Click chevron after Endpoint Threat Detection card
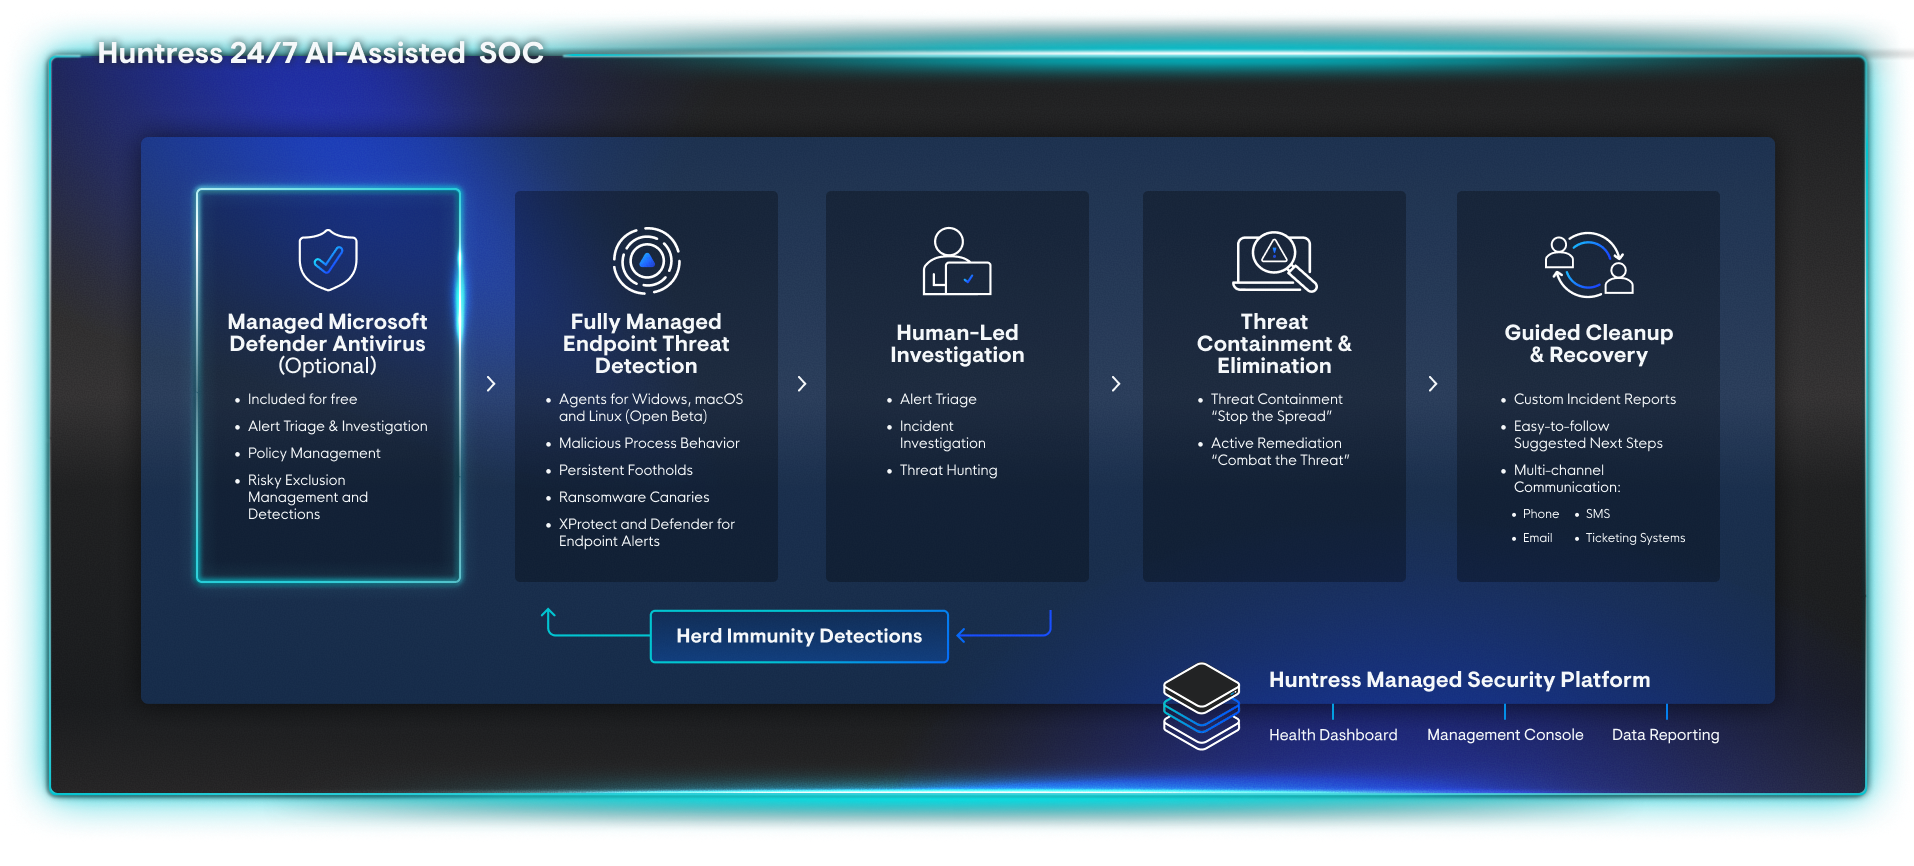This screenshot has height=866, width=1914. [801, 384]
